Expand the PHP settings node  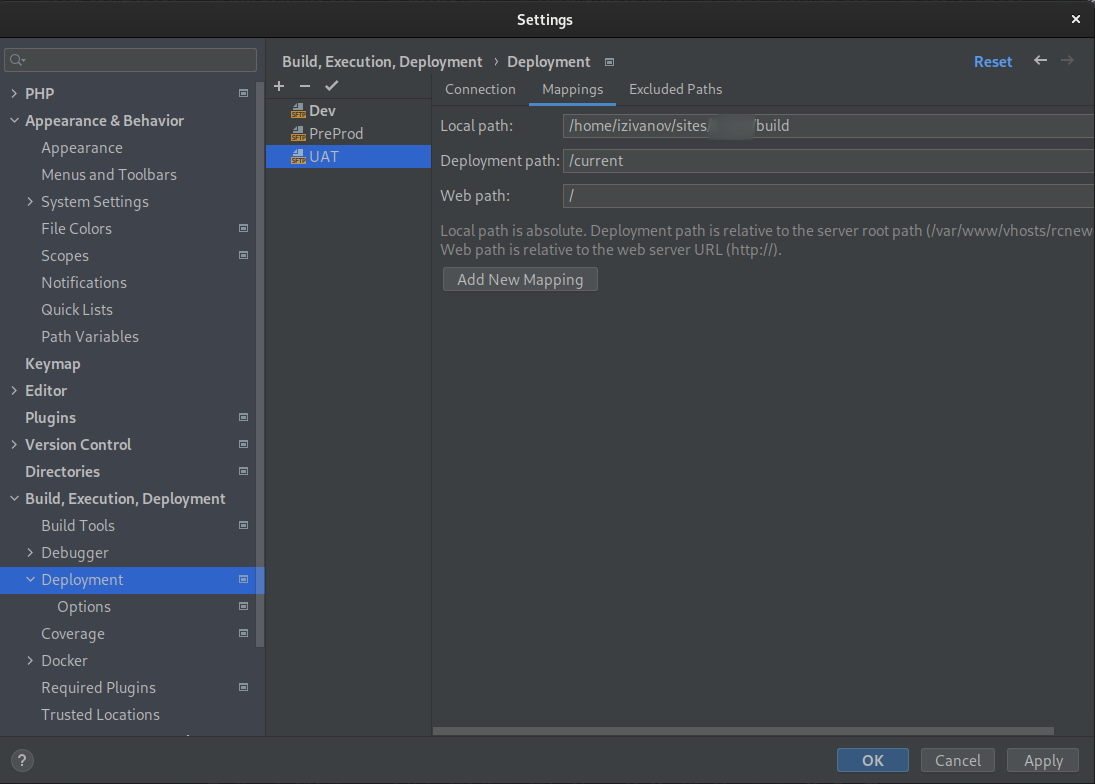pyautogui.click(x=14, y=93)
